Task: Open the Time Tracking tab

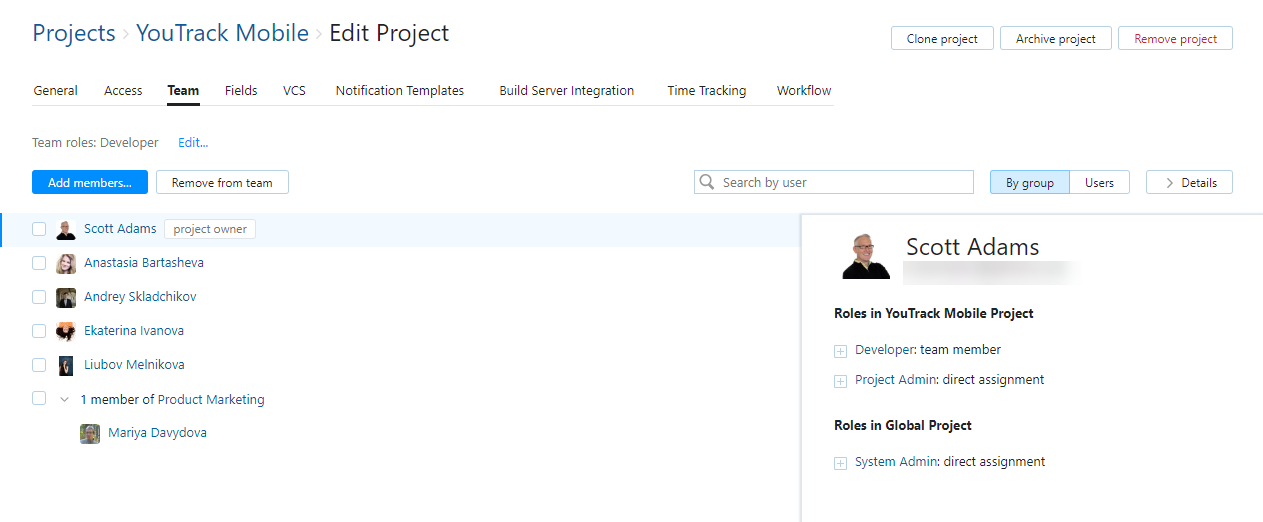Action: click(x=706, y=91)
